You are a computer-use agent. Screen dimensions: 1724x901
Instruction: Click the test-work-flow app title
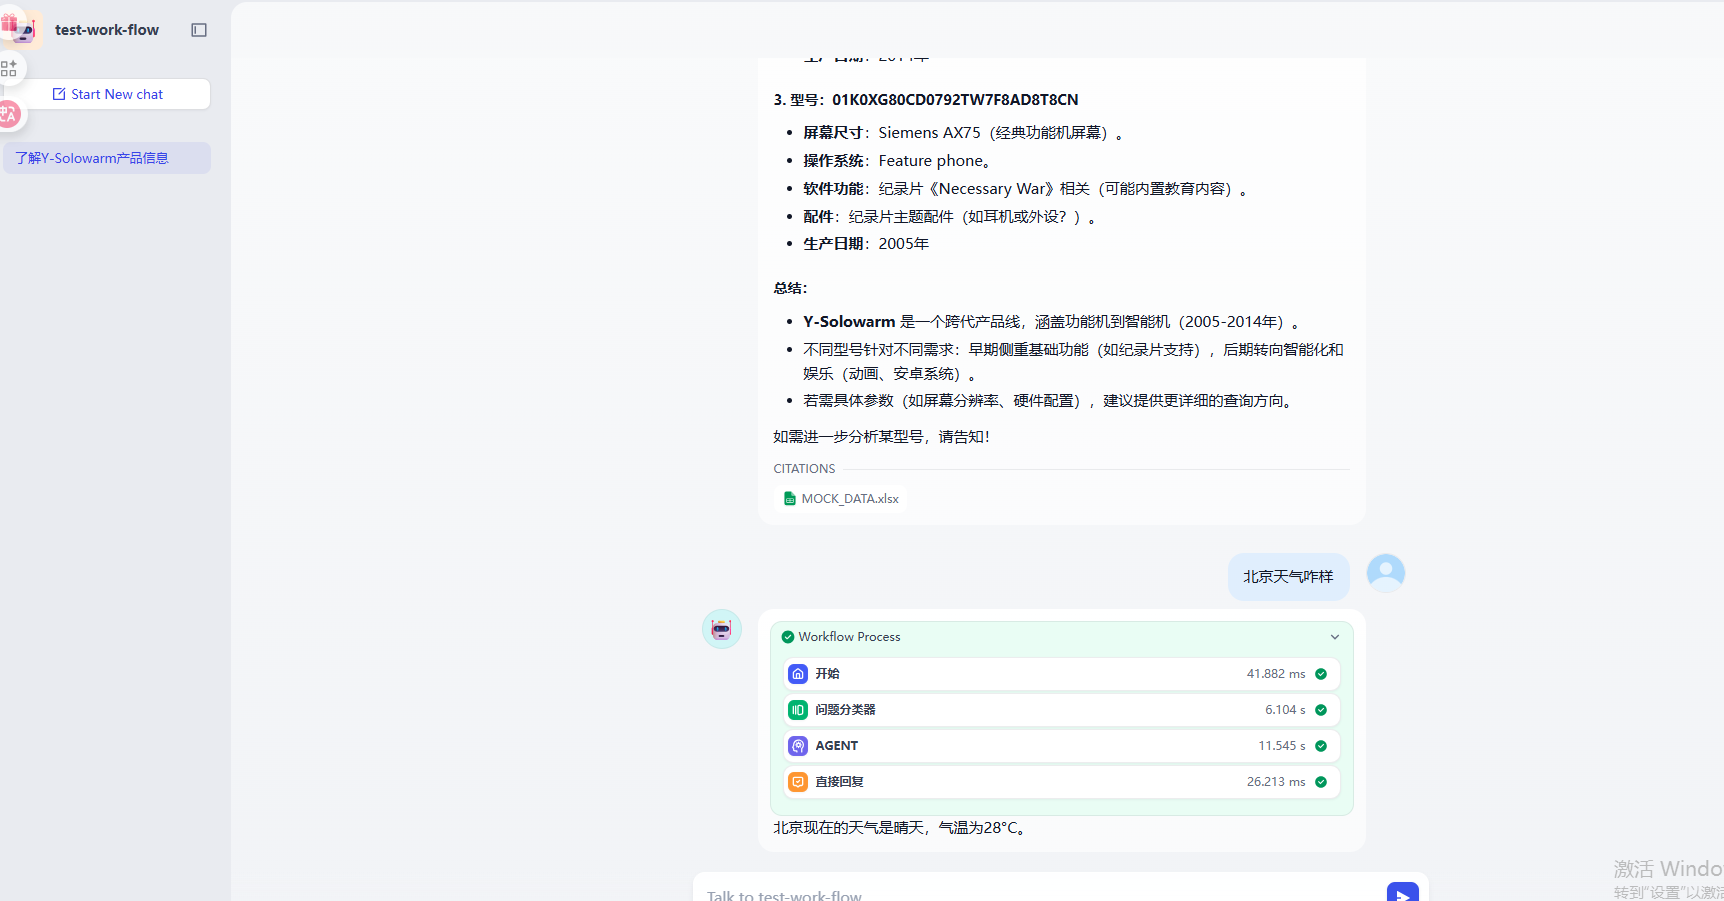107,30
